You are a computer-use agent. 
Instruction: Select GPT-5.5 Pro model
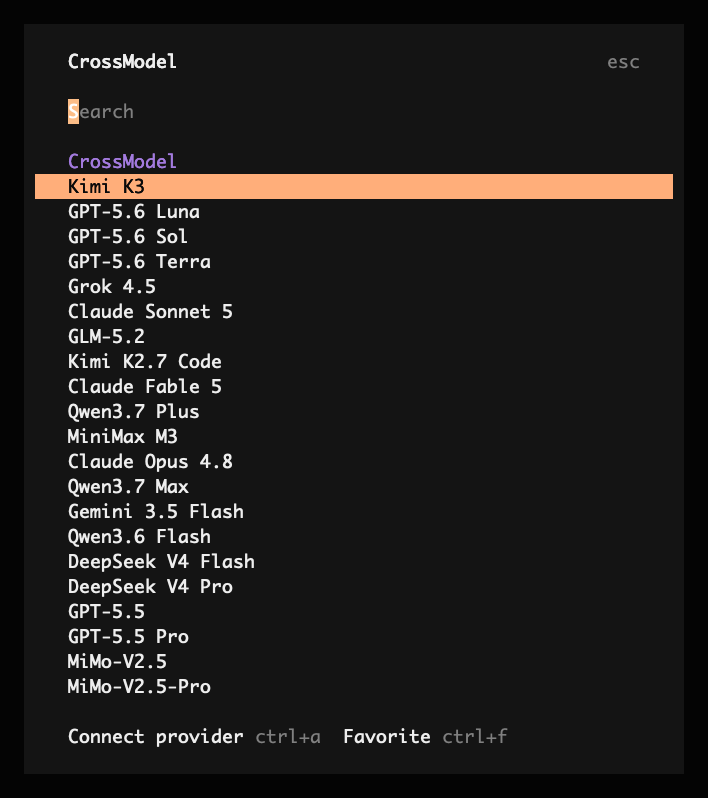point(354,636)
